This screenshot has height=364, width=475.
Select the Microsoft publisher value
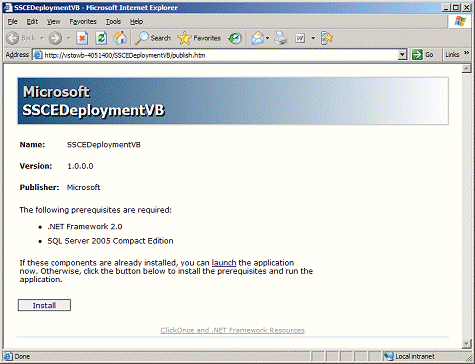[x=83, y=187]
